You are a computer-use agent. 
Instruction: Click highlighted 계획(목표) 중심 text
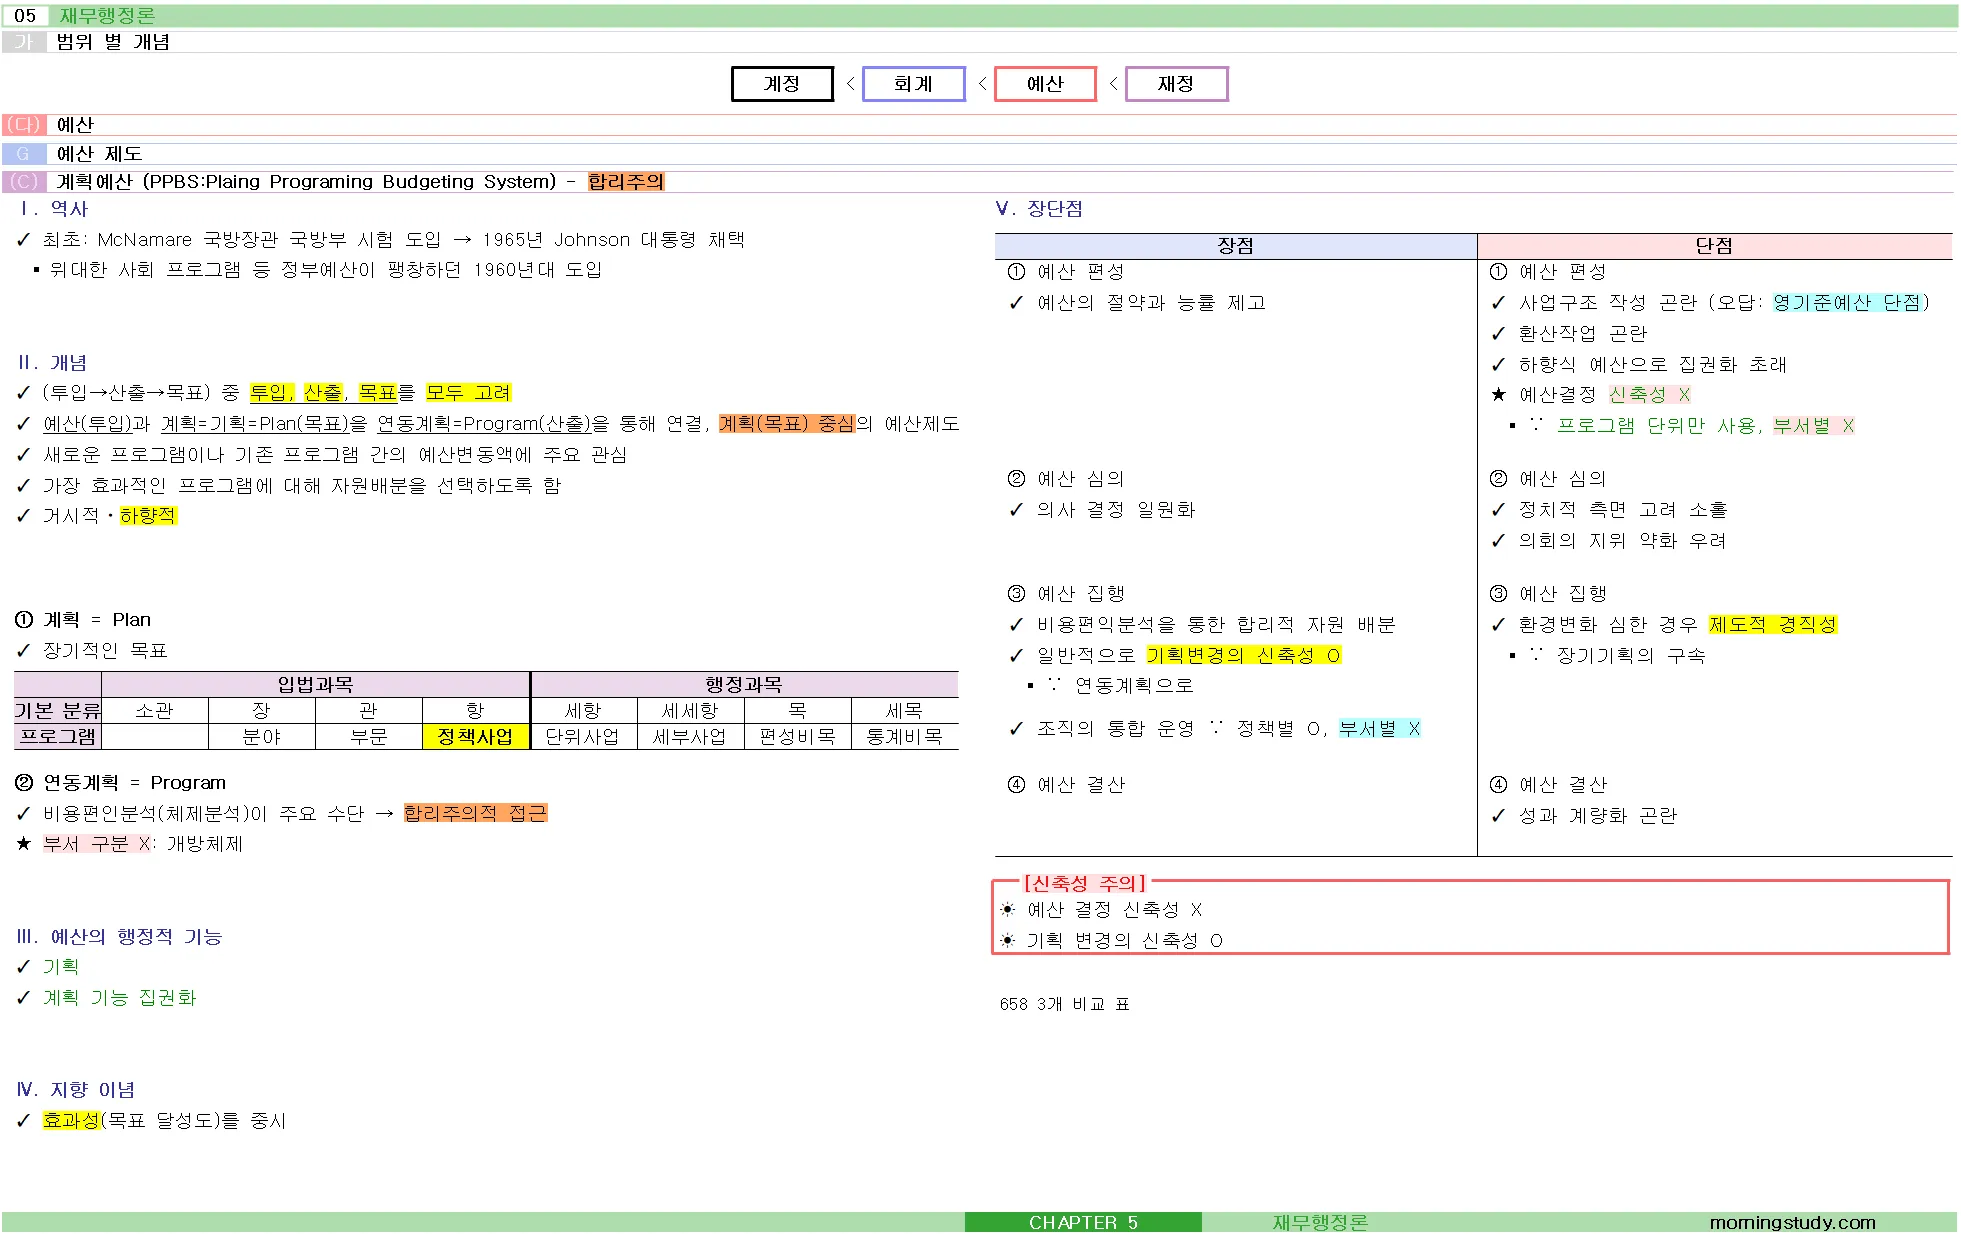787,424
